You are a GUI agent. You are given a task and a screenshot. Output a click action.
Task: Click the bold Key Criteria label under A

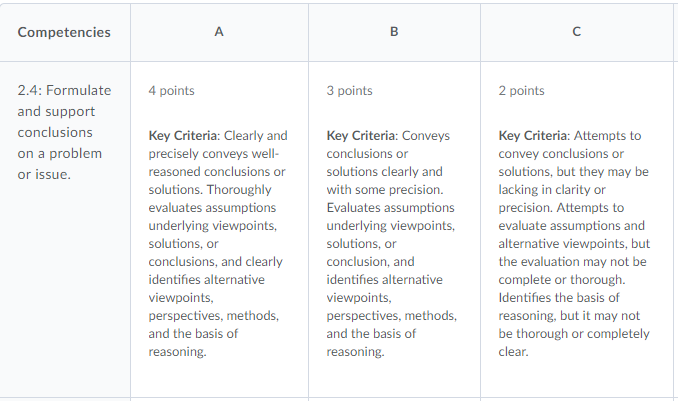[x=184, y=136]
